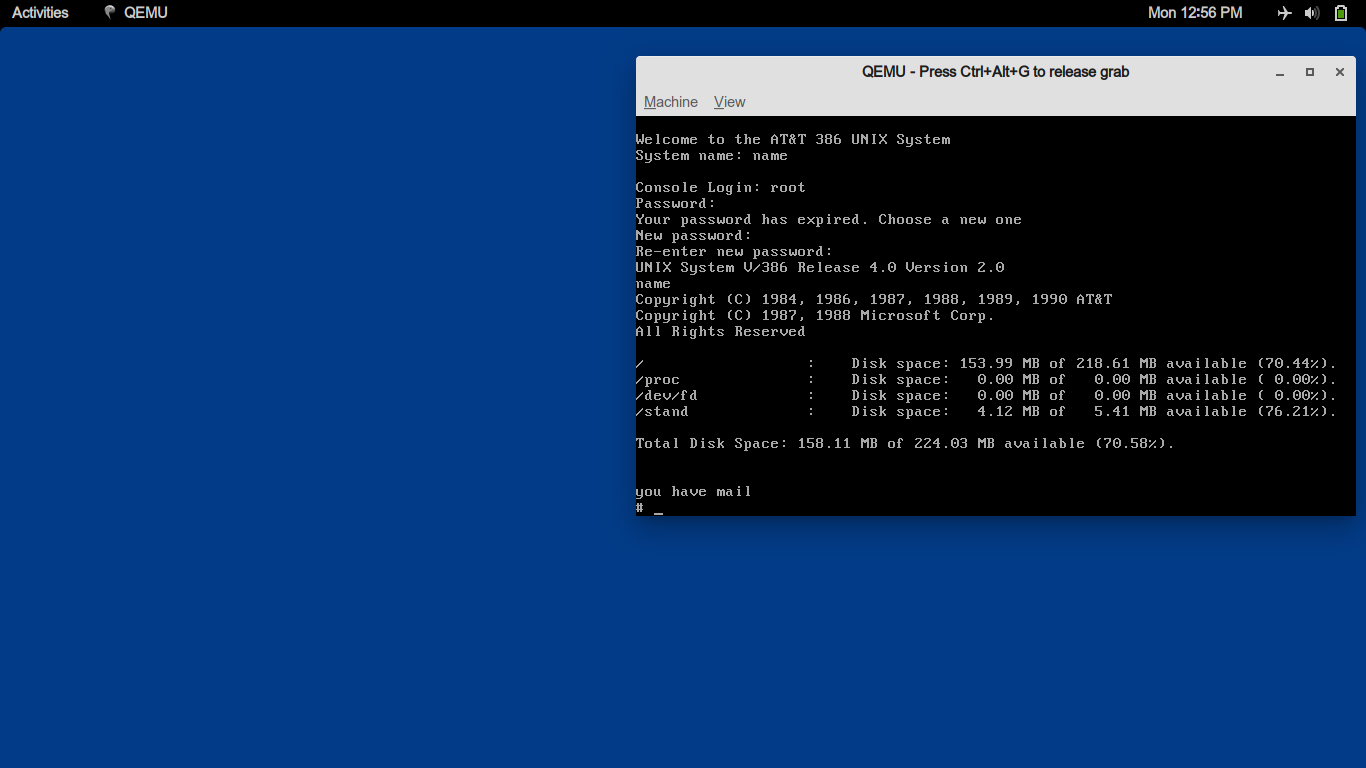Screen dimensions: 1366x768
Task: Open the Mon 12:56 PM clock panel
Action: coord(1195,13)
